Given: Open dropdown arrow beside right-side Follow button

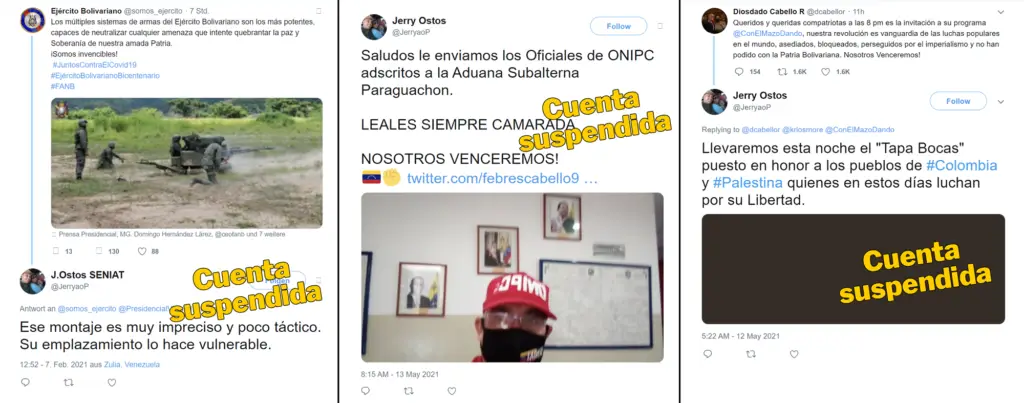Looking at the screenshot, I should 1000,102.
